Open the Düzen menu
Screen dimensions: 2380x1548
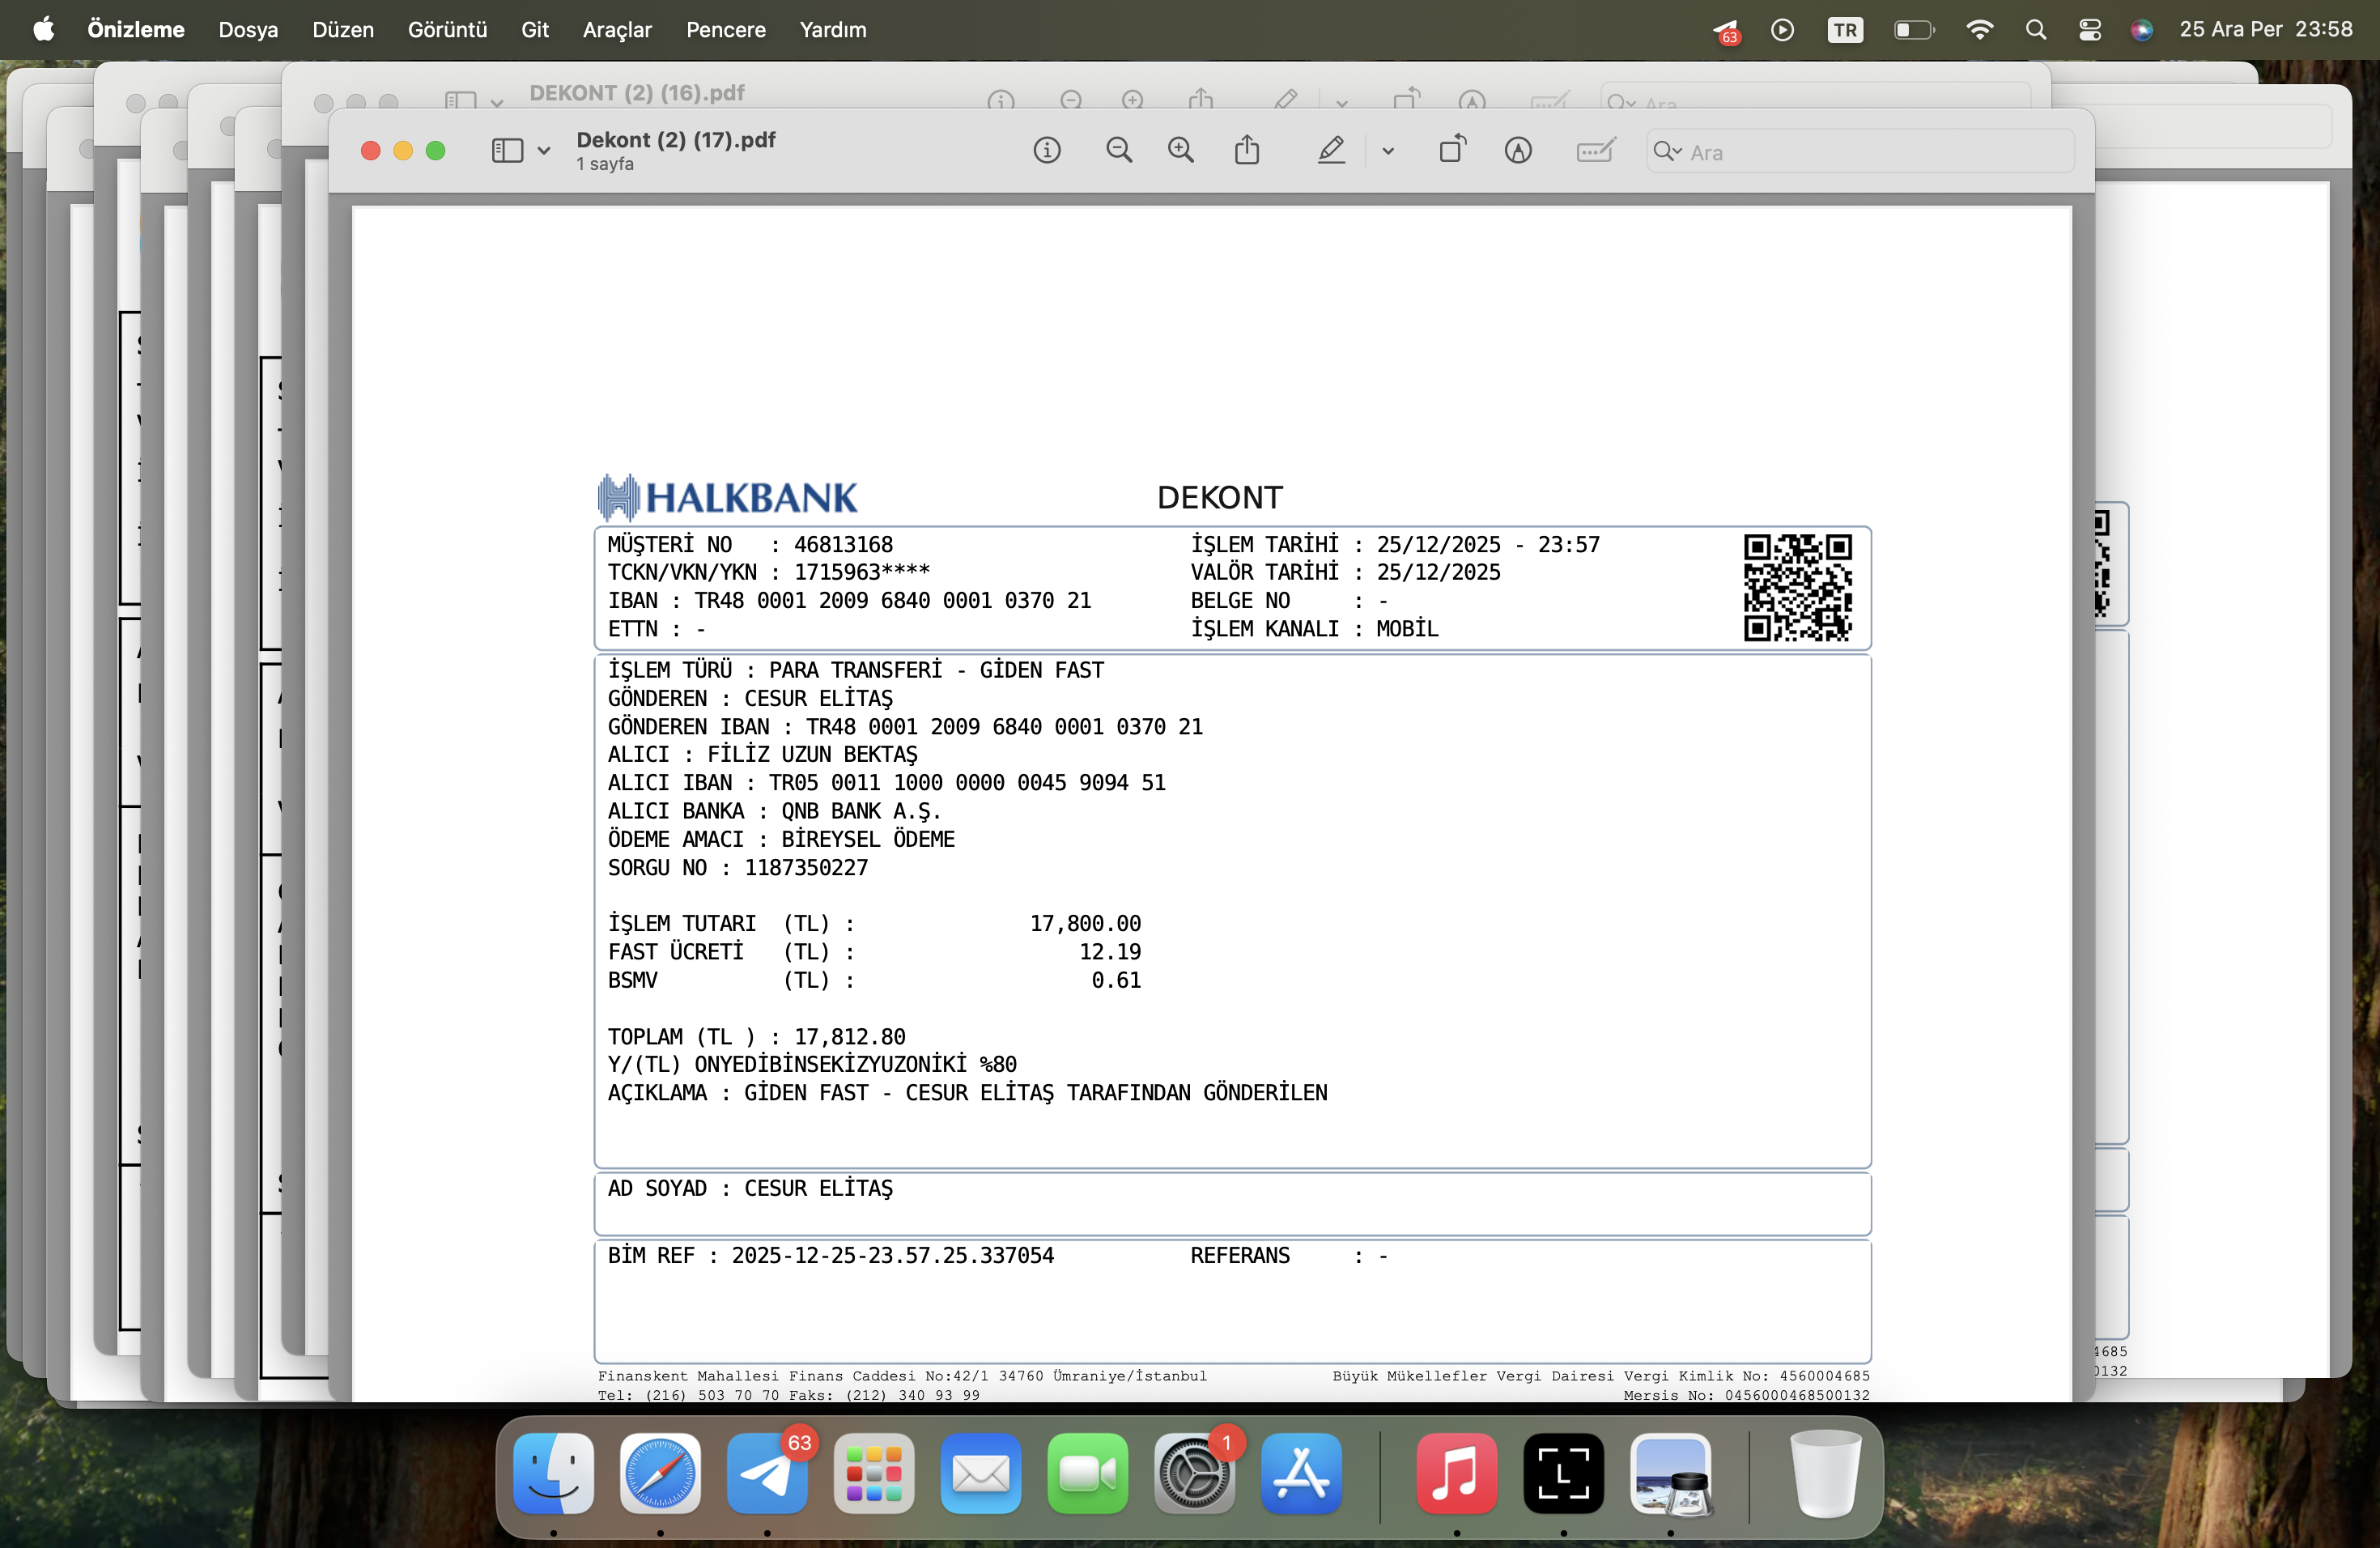[343, 30]
